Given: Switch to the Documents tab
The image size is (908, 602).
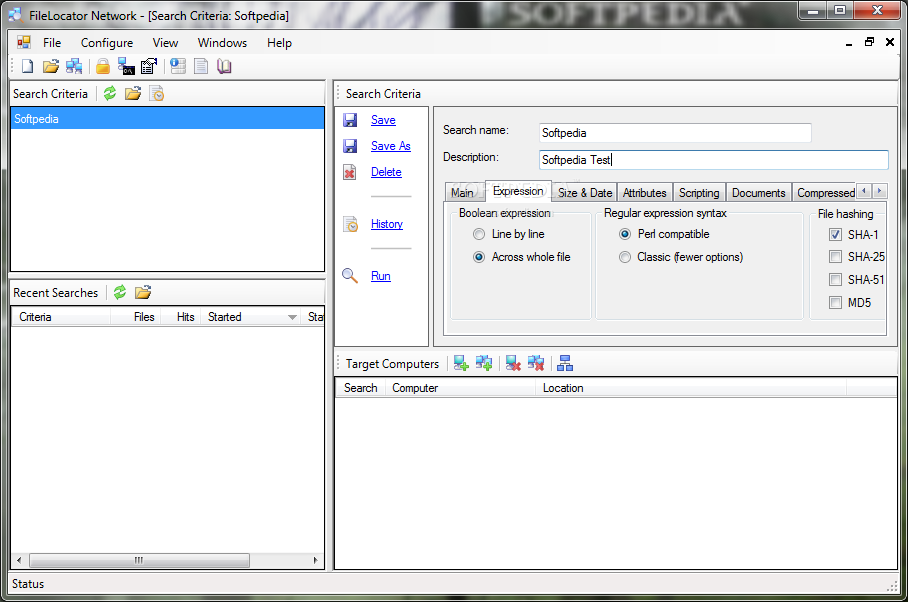Looking at the screenshot, I should coord(758,193).
